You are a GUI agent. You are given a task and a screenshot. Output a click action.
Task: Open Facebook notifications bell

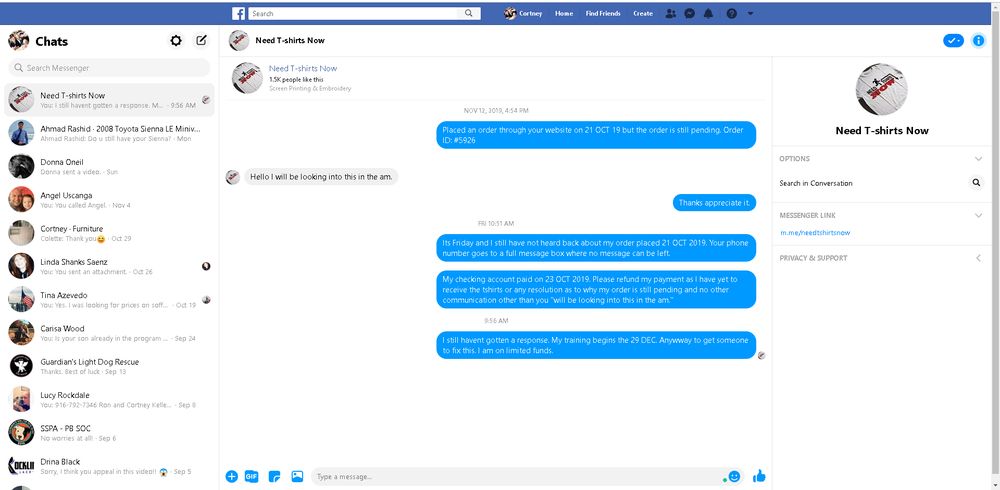coord(708,14)
